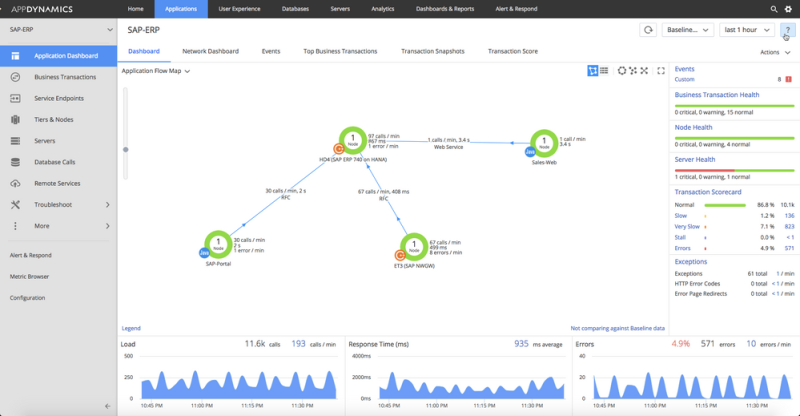800x416 pixels.
Task: Click the Server Health status bar
Action: click(734, 170)
